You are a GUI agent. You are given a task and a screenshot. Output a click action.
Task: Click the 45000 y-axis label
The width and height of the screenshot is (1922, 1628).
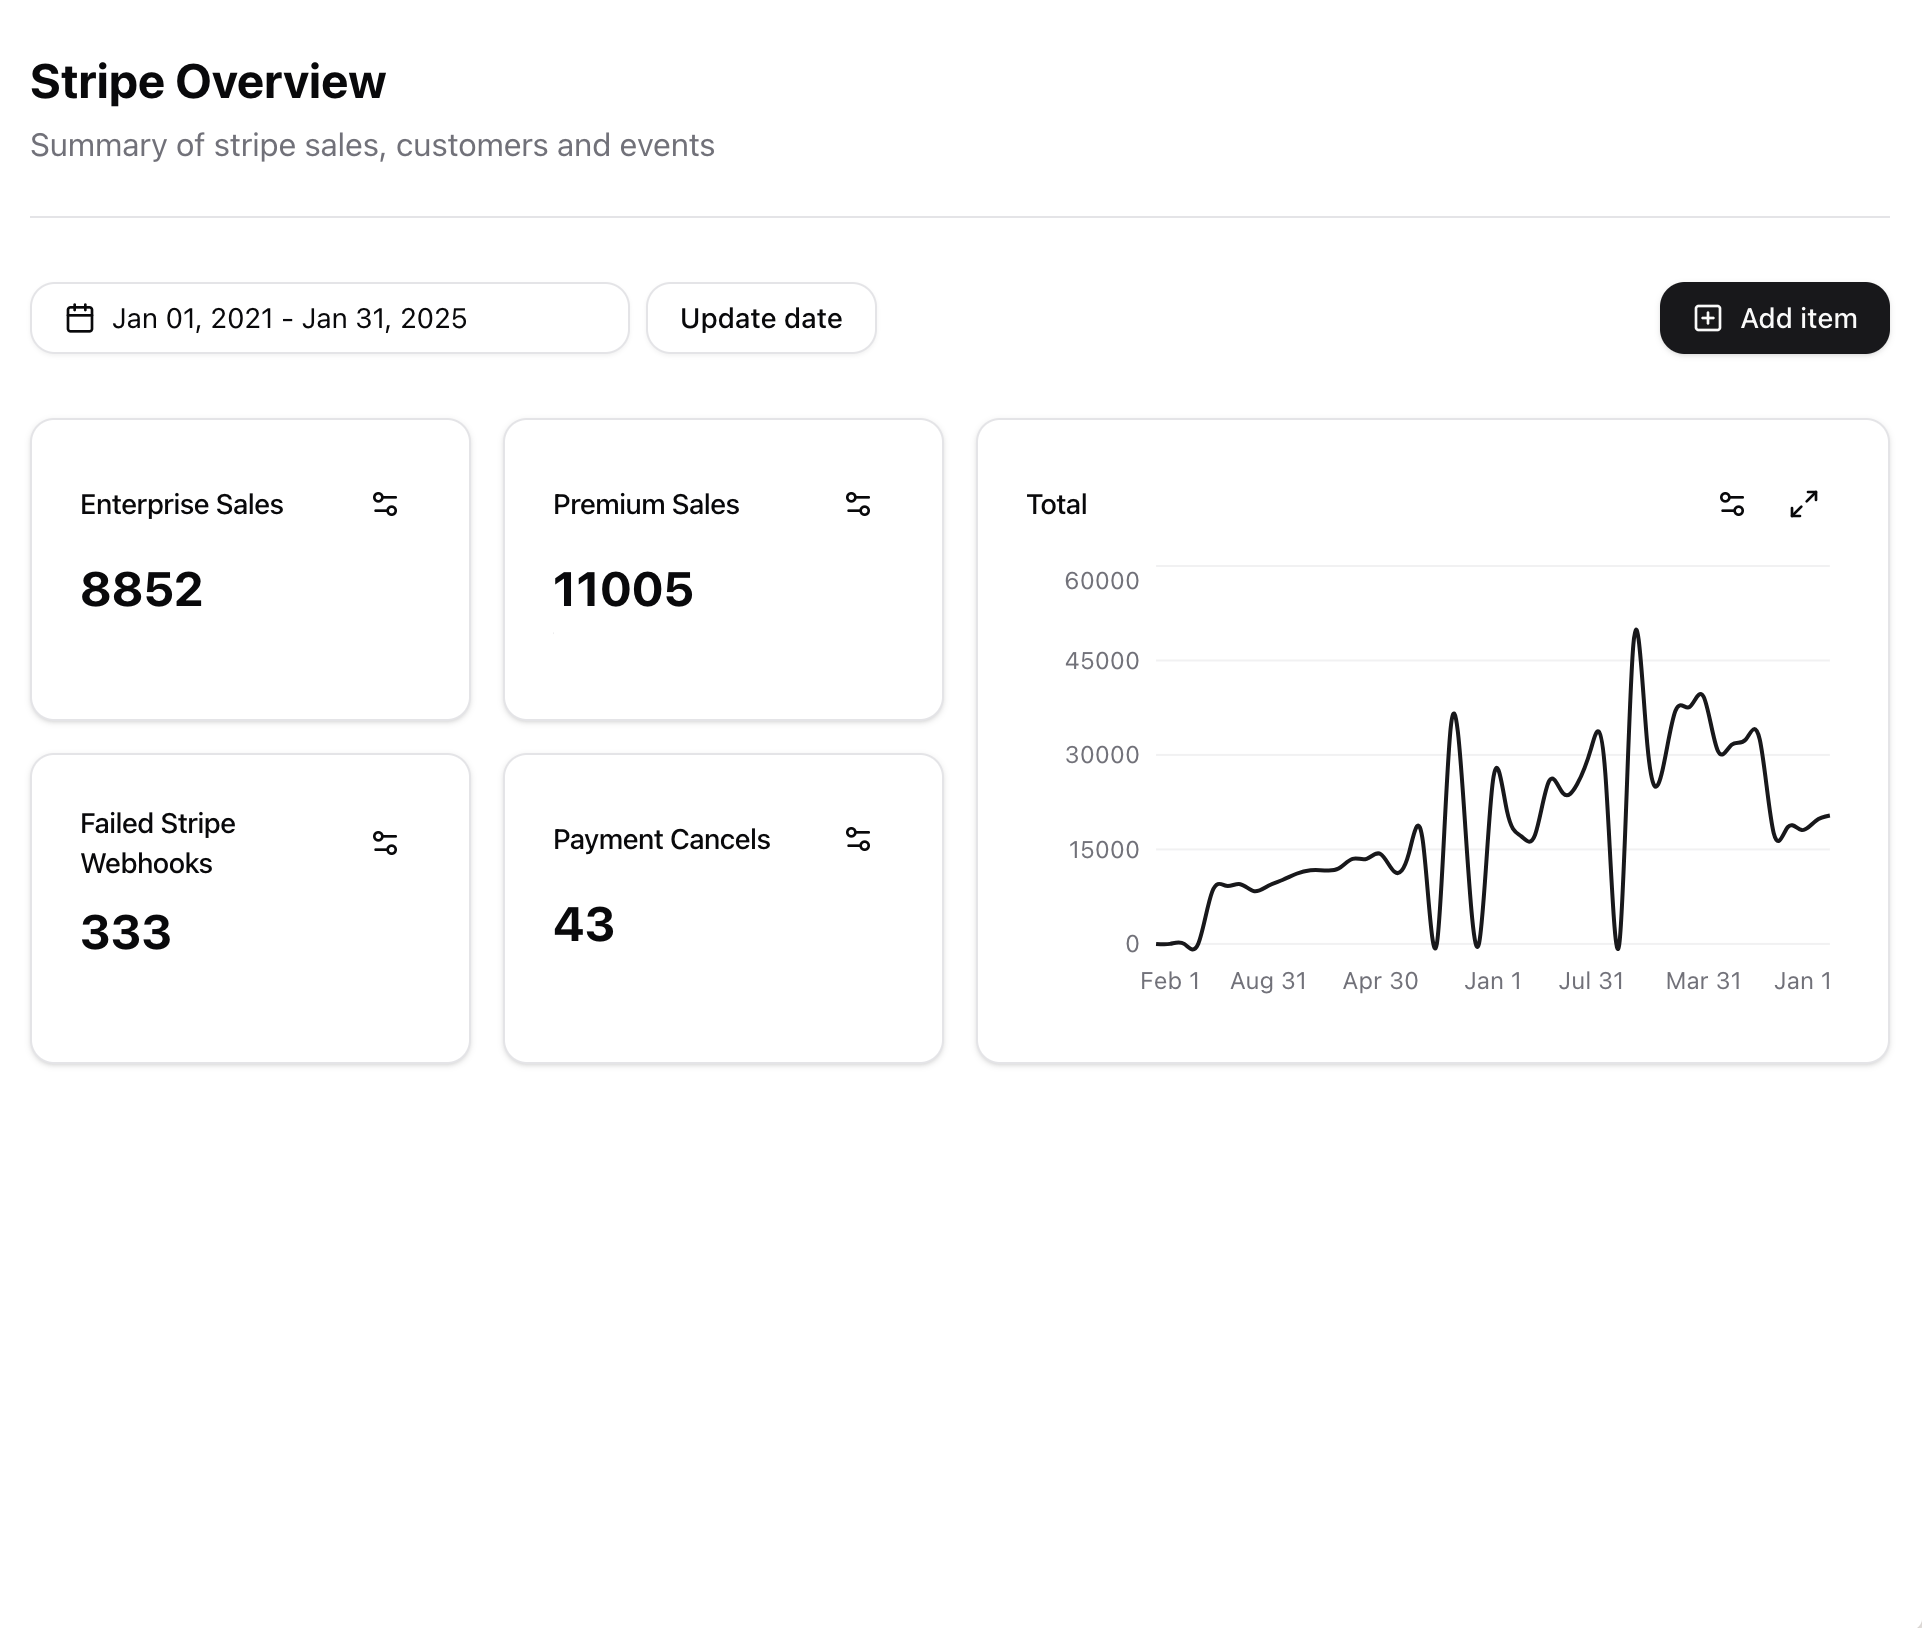(1102, 661)
